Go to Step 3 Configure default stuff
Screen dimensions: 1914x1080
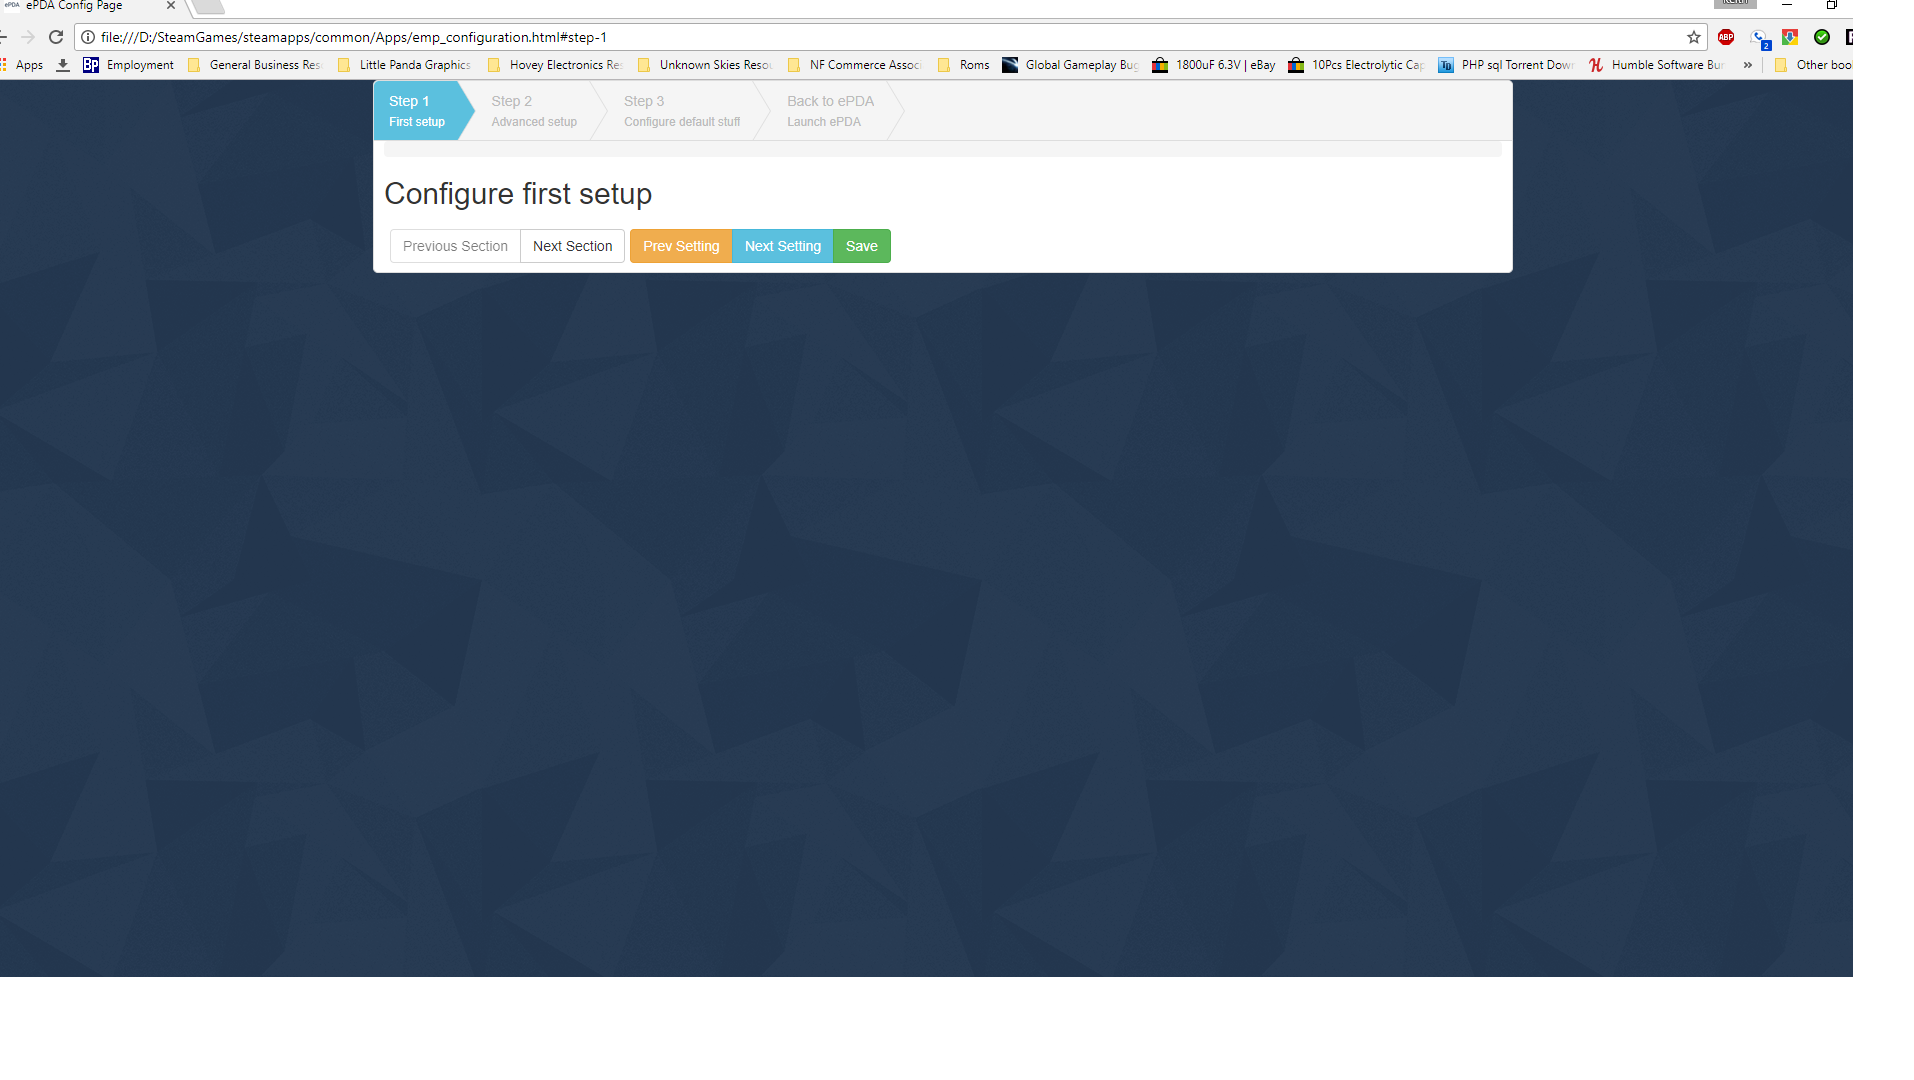pos(681,111)
